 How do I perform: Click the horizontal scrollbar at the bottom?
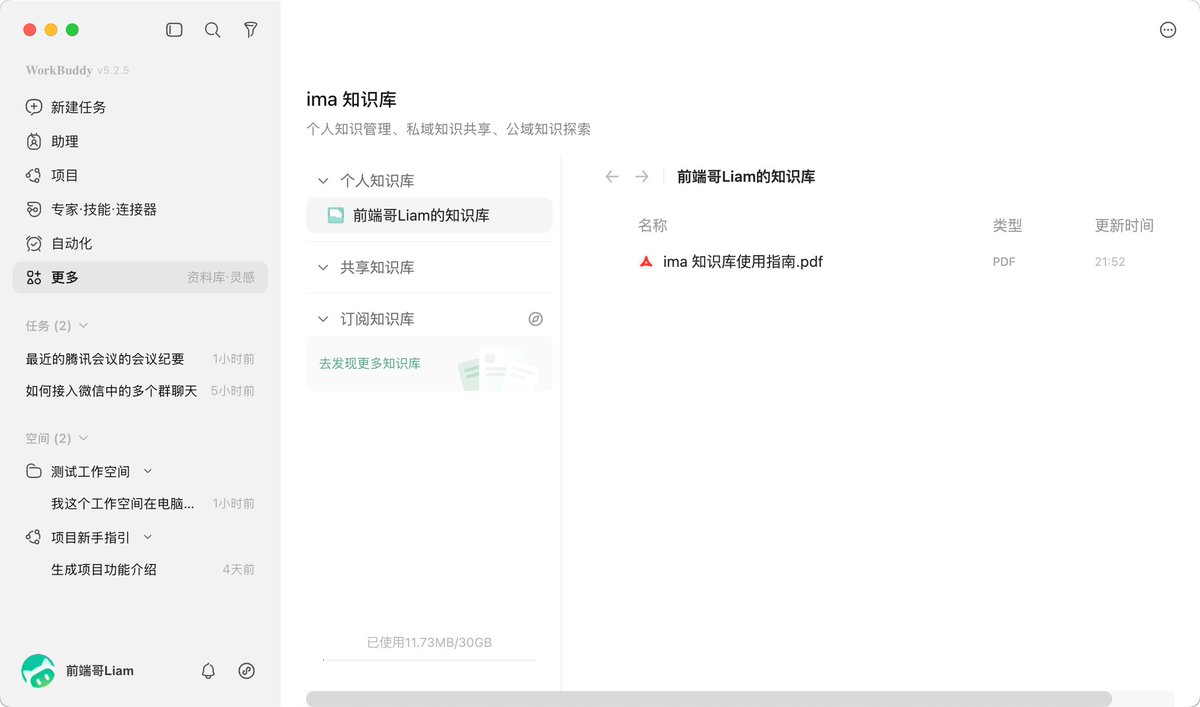tap(709, 699)
